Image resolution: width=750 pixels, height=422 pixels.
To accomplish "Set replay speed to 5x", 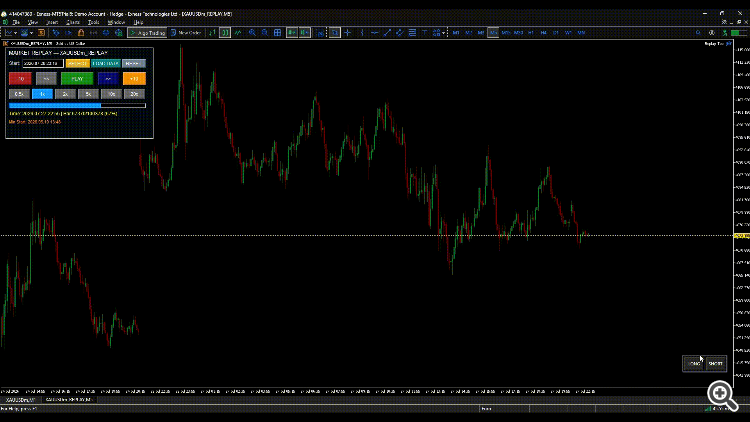I will 88,94.
